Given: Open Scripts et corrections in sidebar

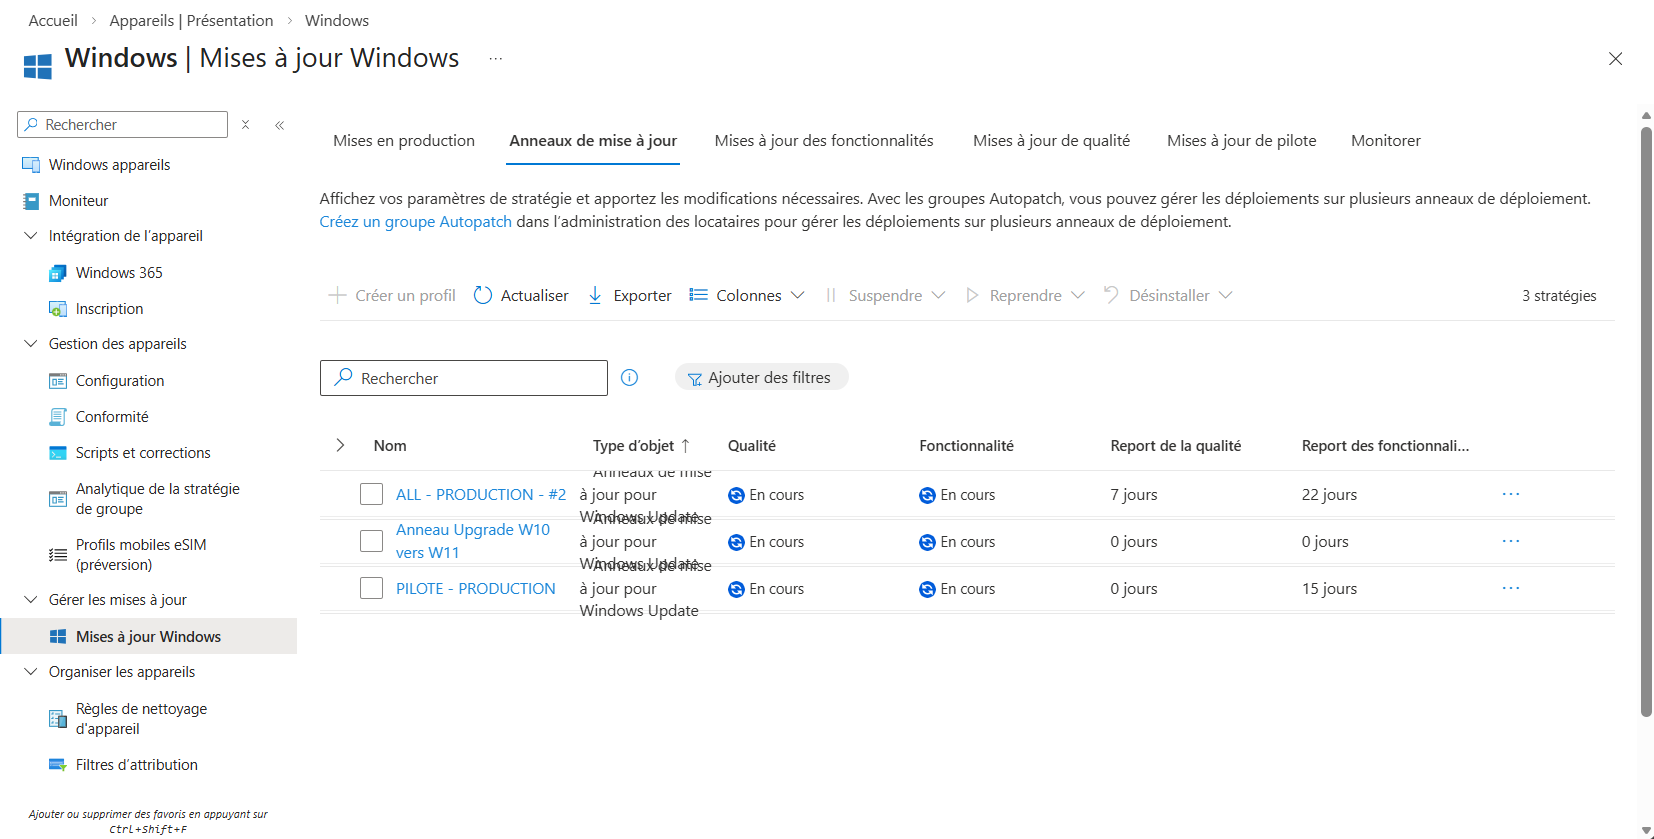Looking at the screenshot, I should point(143,453).
